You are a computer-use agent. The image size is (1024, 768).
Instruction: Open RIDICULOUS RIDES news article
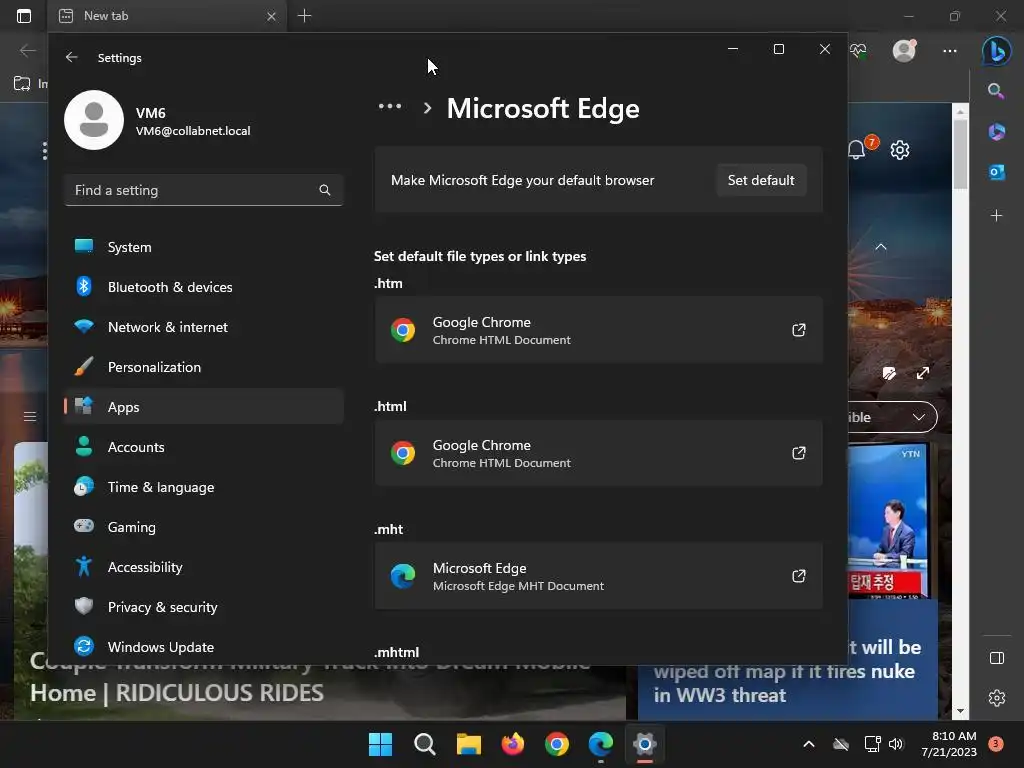pos(176,693)
